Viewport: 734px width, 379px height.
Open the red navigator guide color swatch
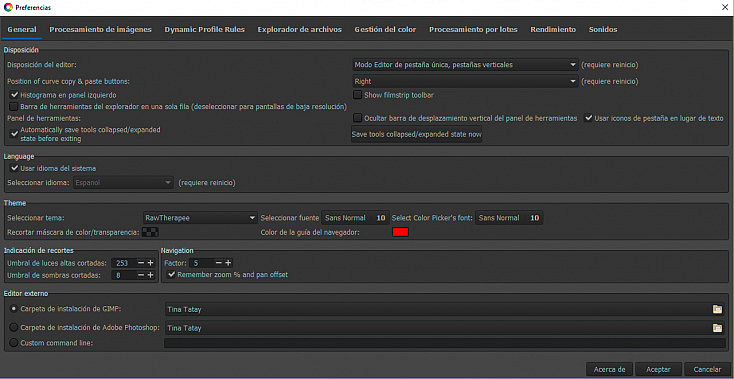(x=400, y=232)
